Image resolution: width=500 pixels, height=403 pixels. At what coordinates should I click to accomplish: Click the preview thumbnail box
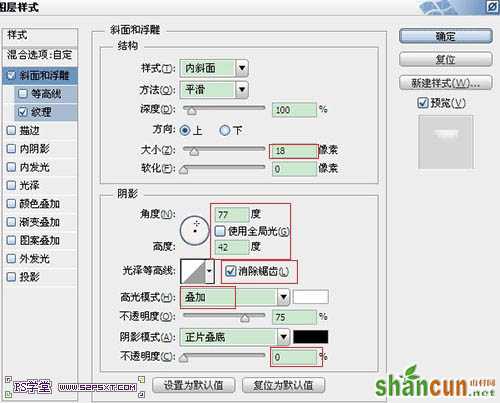pyautogui.click(x=446, y=142)
